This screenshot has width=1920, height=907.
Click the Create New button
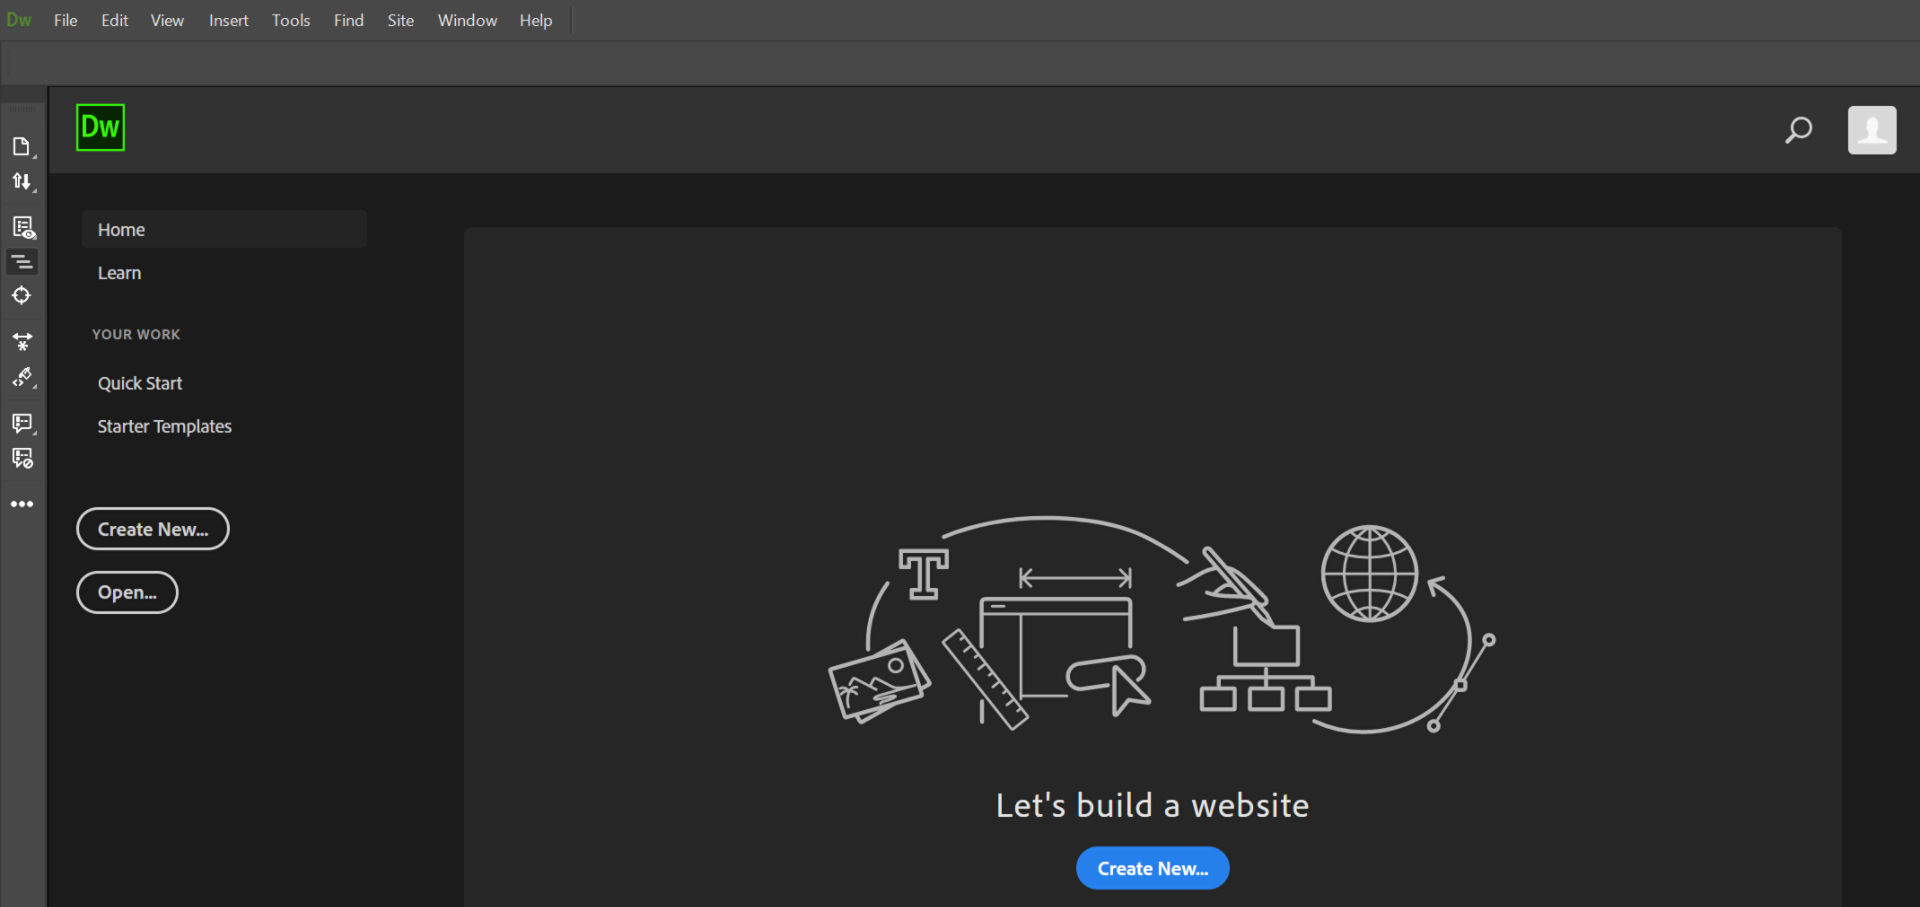[152, 528]
